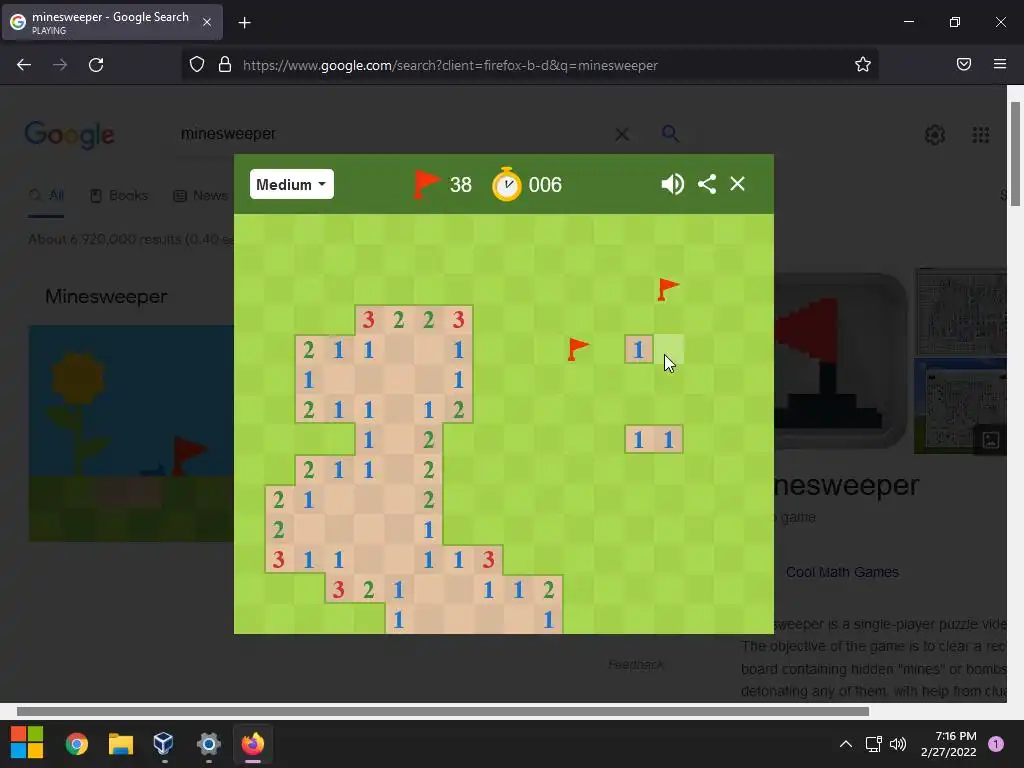Switch to Firefox in taskbar

coord(253,743)
